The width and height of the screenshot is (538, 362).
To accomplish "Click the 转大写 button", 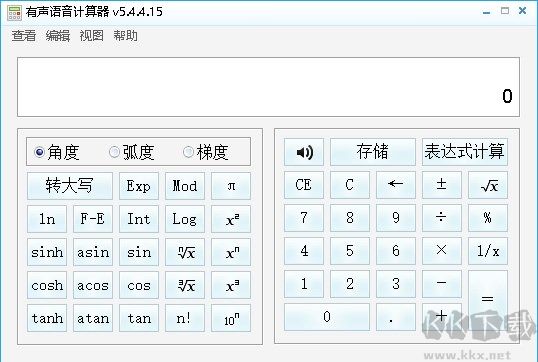I will [x=70, y=186].
